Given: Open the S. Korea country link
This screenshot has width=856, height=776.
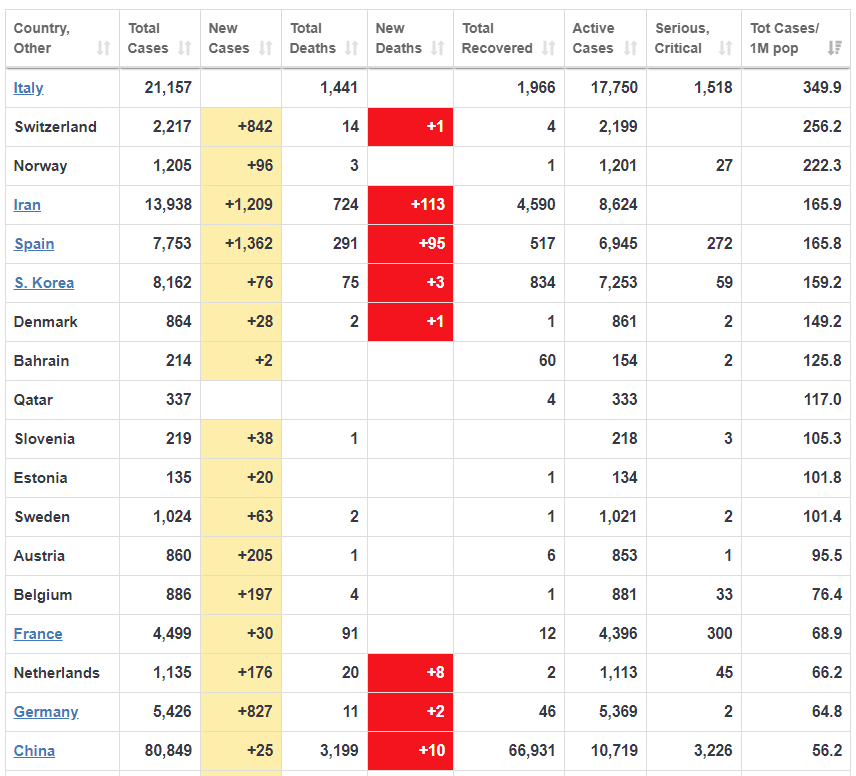Looking at the screenshot, I should [44, 283].
